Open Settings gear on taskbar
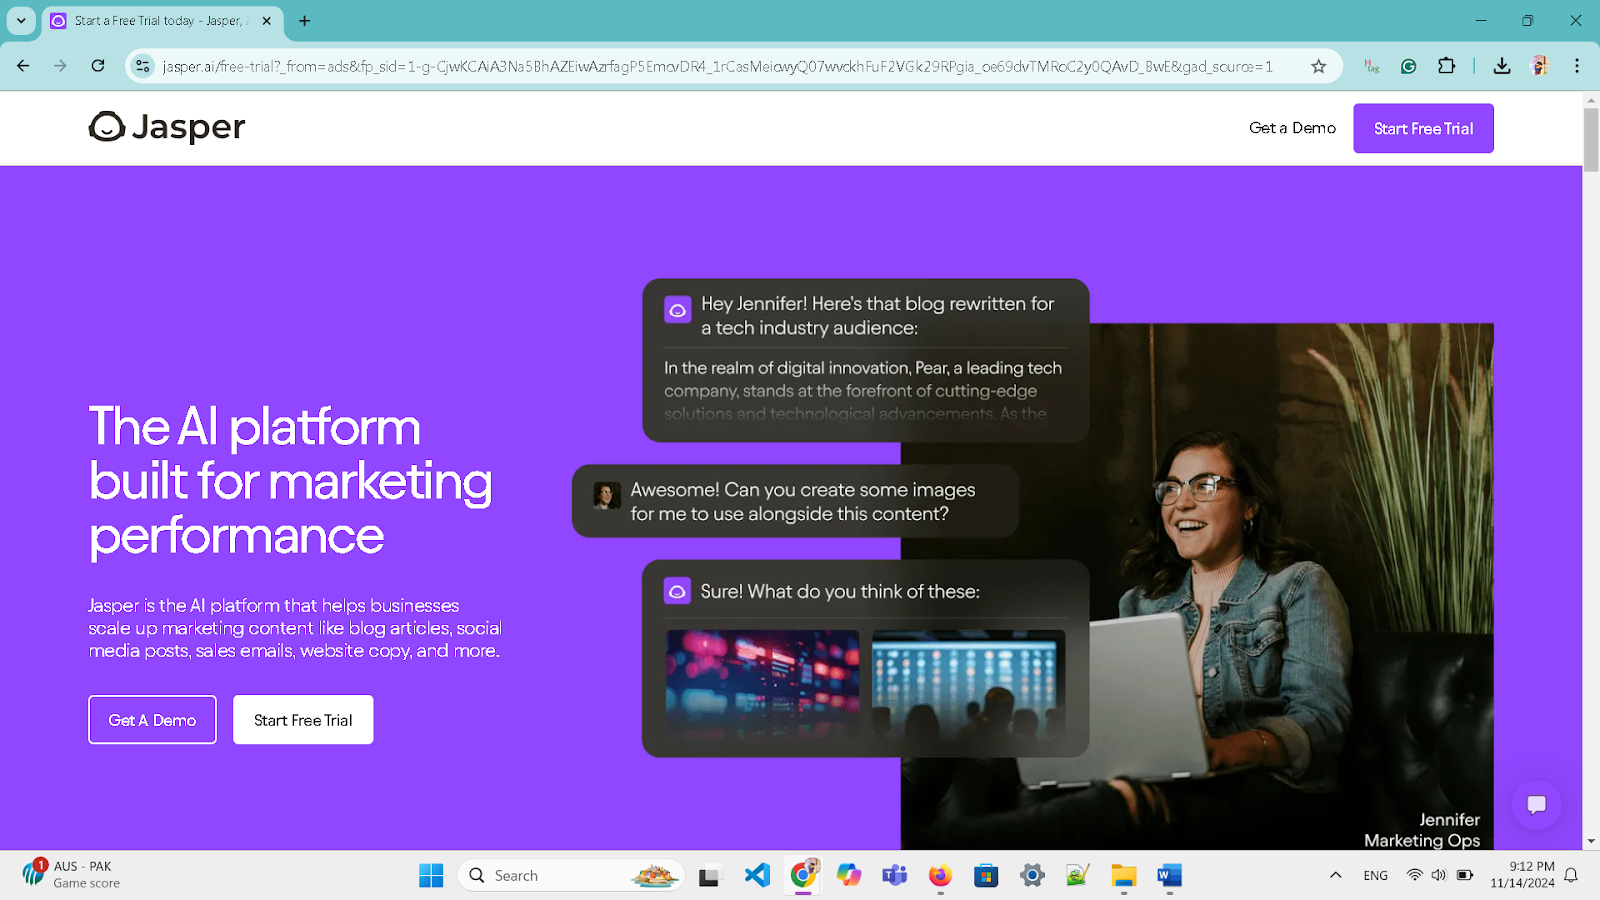1600x900 pixels. tap(1032, 875)
